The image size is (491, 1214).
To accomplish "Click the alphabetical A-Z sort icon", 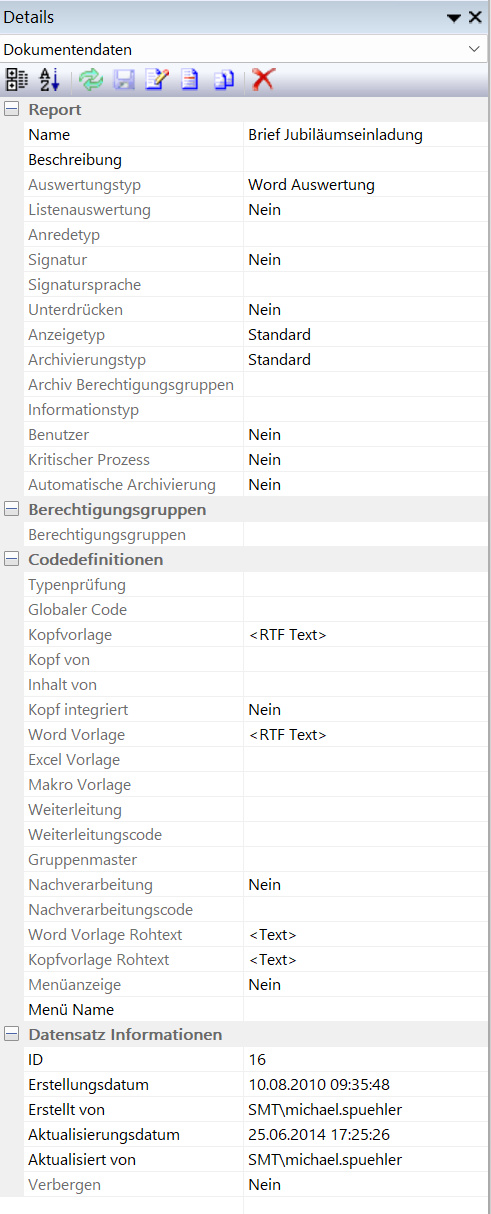I will coord(49,80).
